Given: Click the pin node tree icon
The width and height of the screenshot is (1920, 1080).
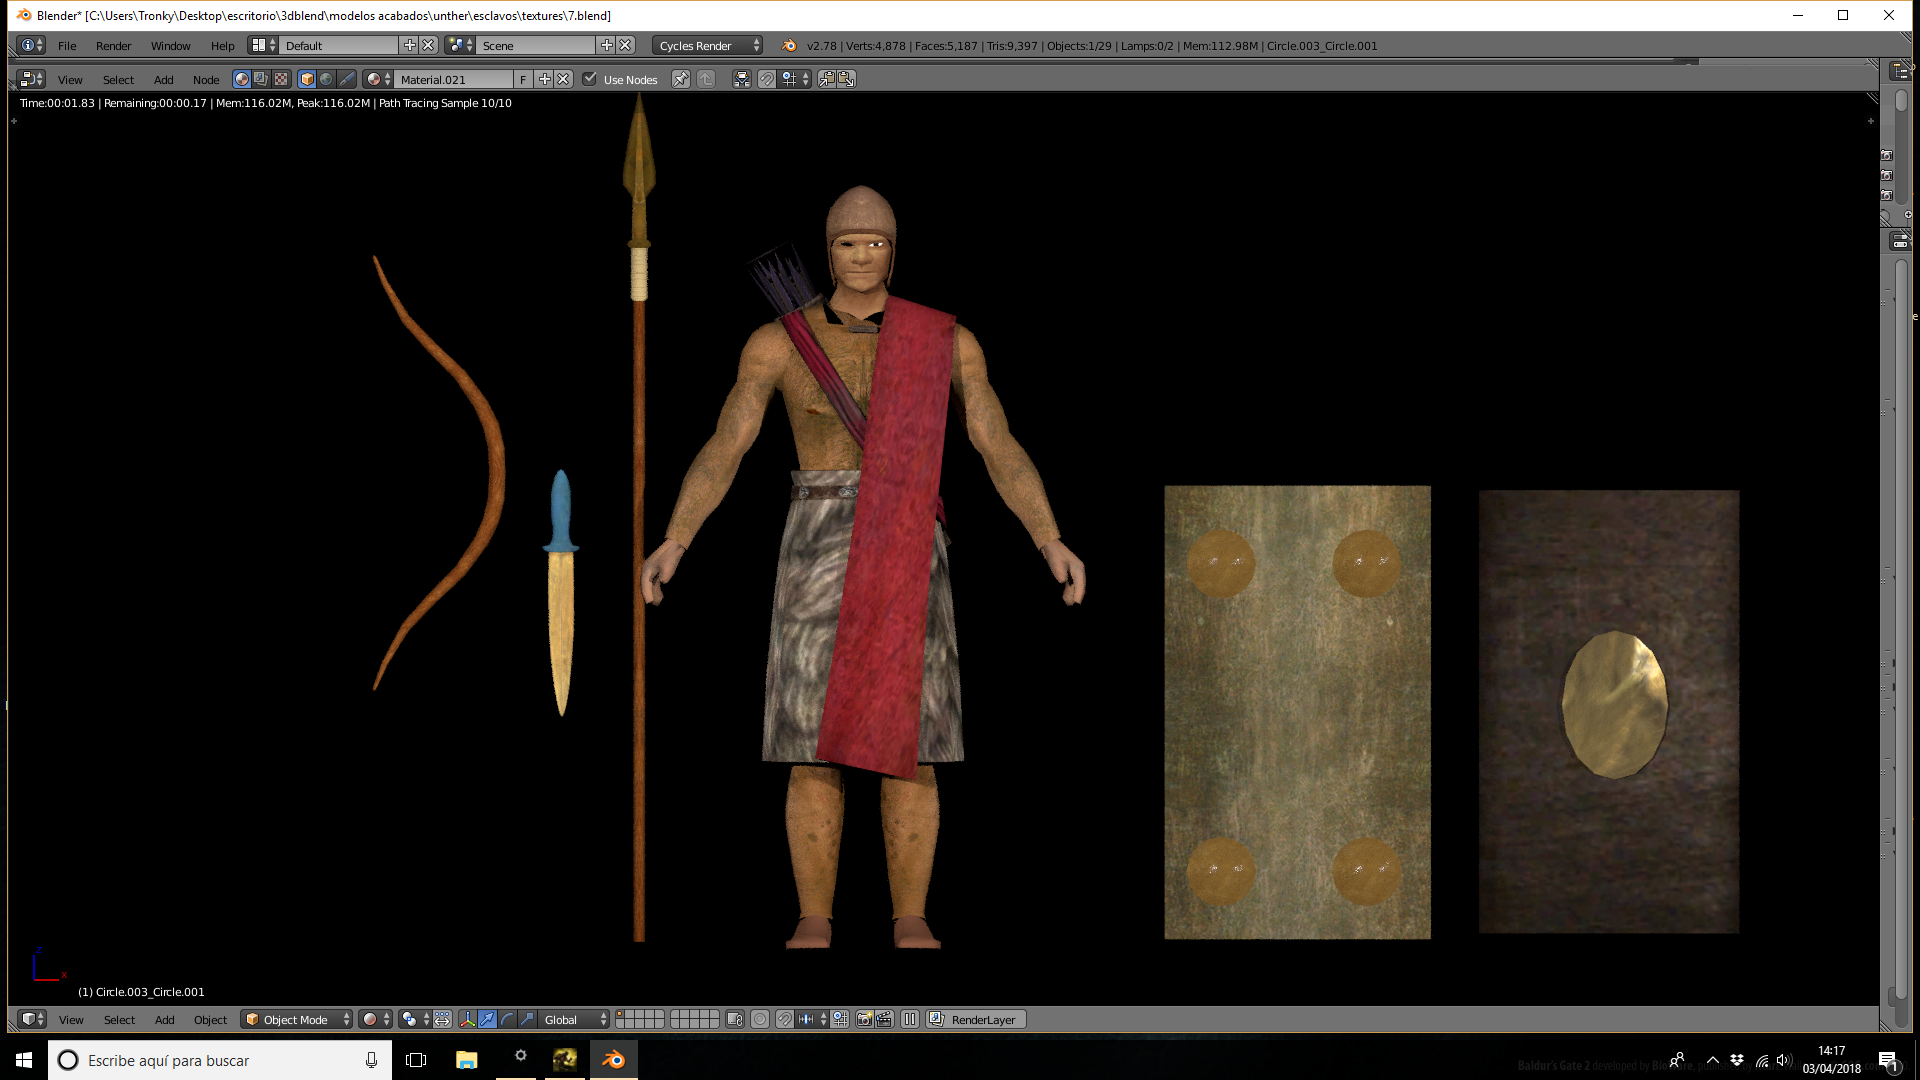Looking at the screenshot, I should [x=681, y=79].
